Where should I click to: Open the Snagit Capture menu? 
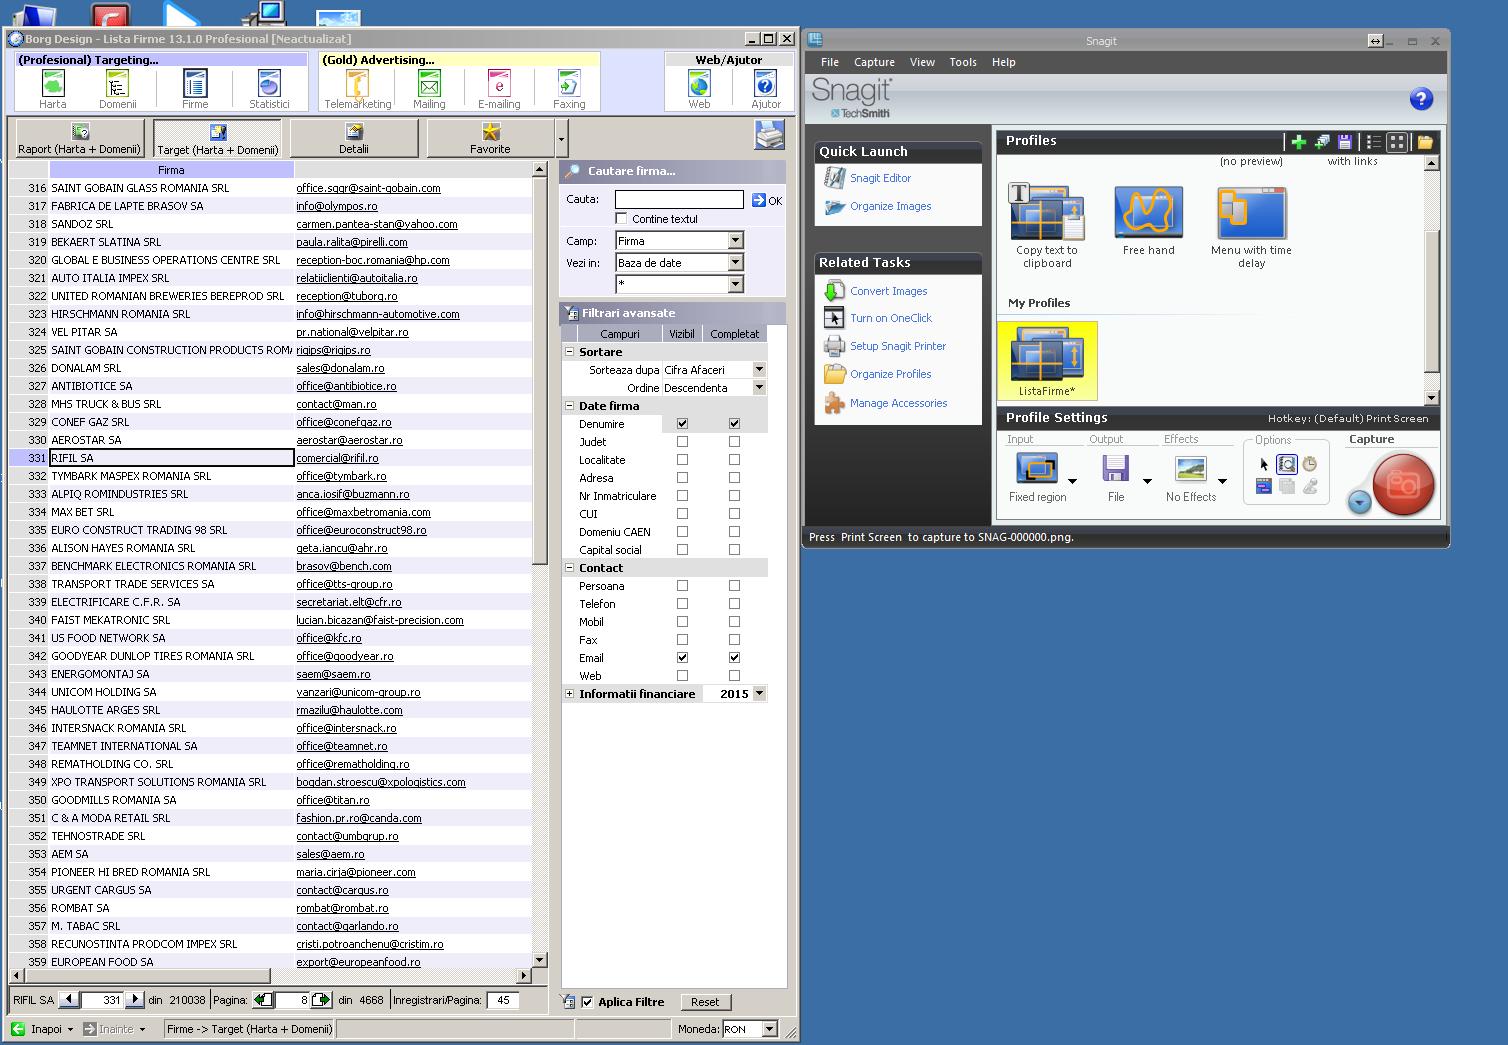(874, 62)
